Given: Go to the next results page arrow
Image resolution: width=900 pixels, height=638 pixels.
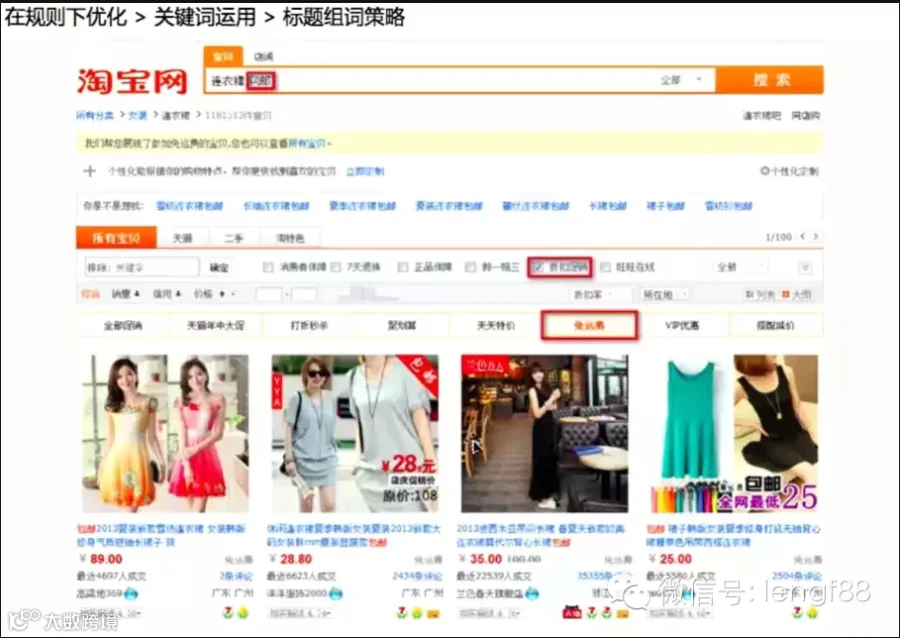Looking at the screenshot, I should click(816, 236).
